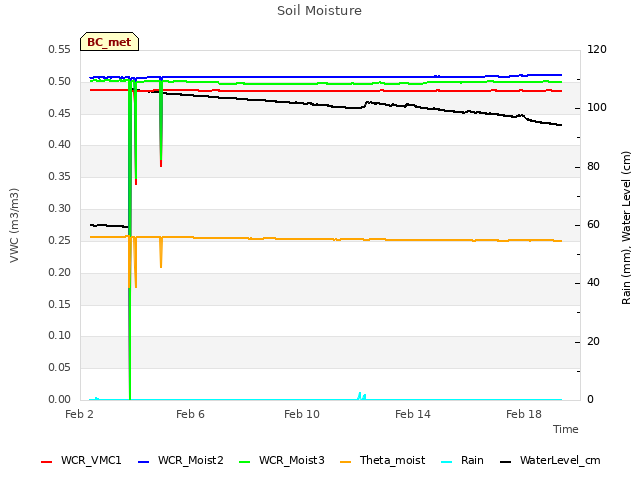Click the 0.05 left axis value

[x=59, y=367]
